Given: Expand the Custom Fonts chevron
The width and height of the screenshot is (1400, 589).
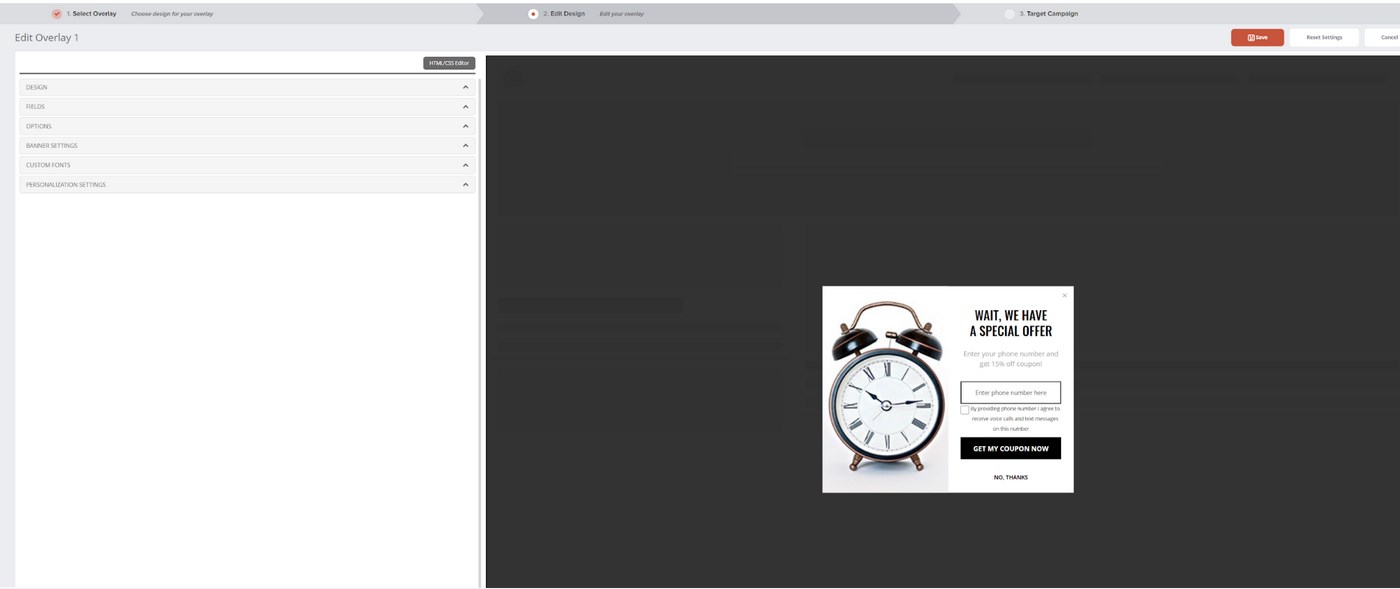Looking at the screenshot, I should pyautogui.click(x=465, y=165).
